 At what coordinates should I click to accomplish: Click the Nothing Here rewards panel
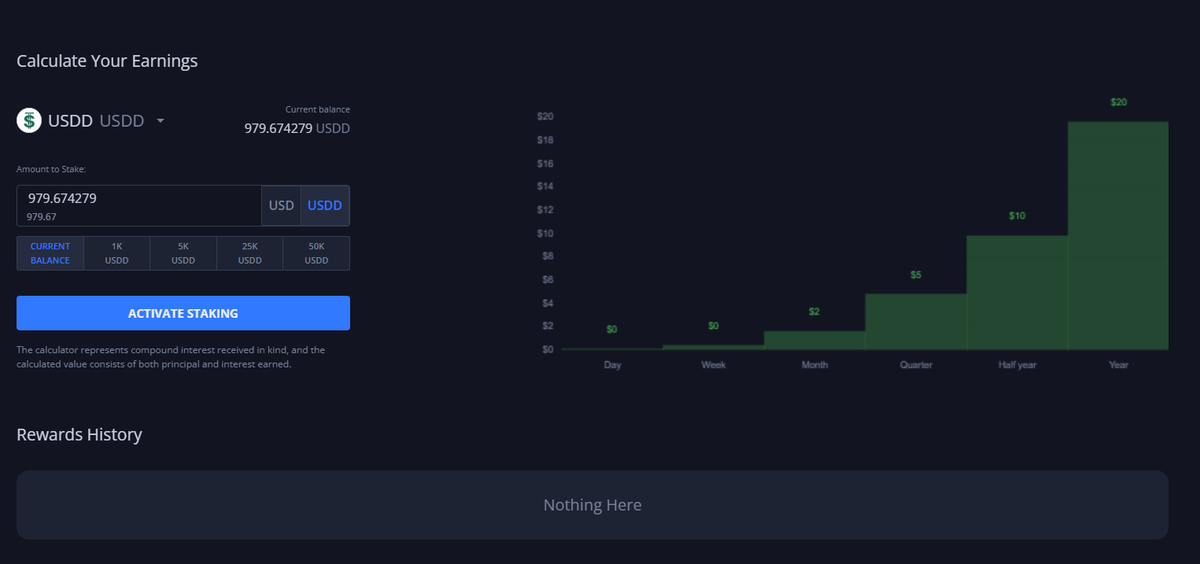(592, 505)
